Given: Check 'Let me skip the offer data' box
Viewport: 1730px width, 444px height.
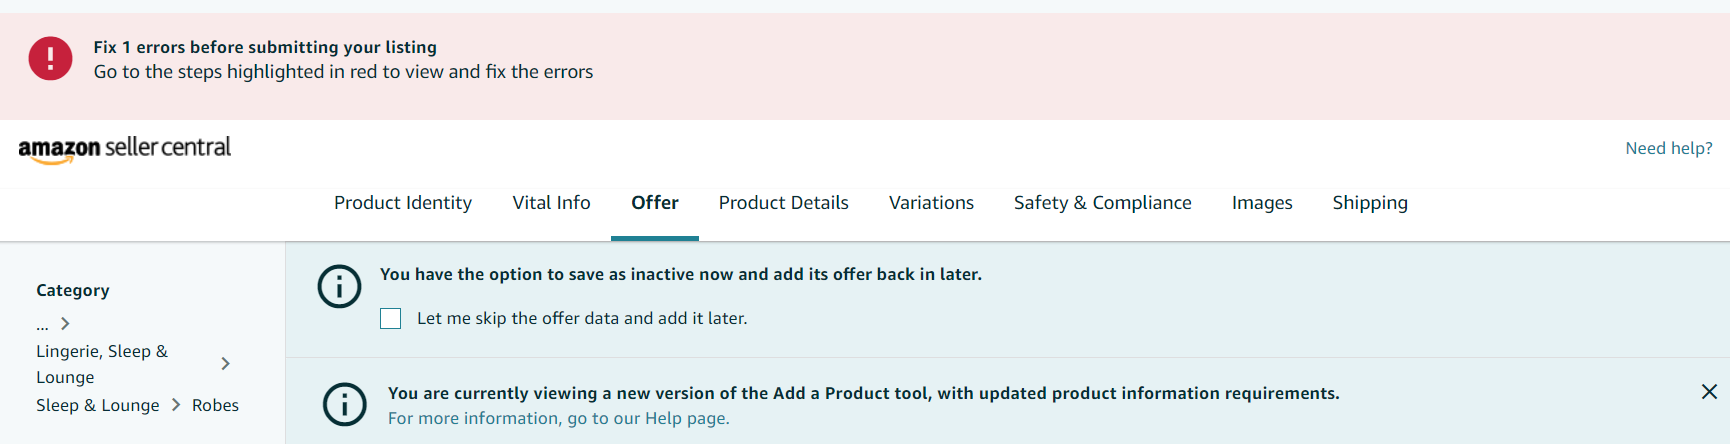Looking at the screenshot, I should point(391,319).
